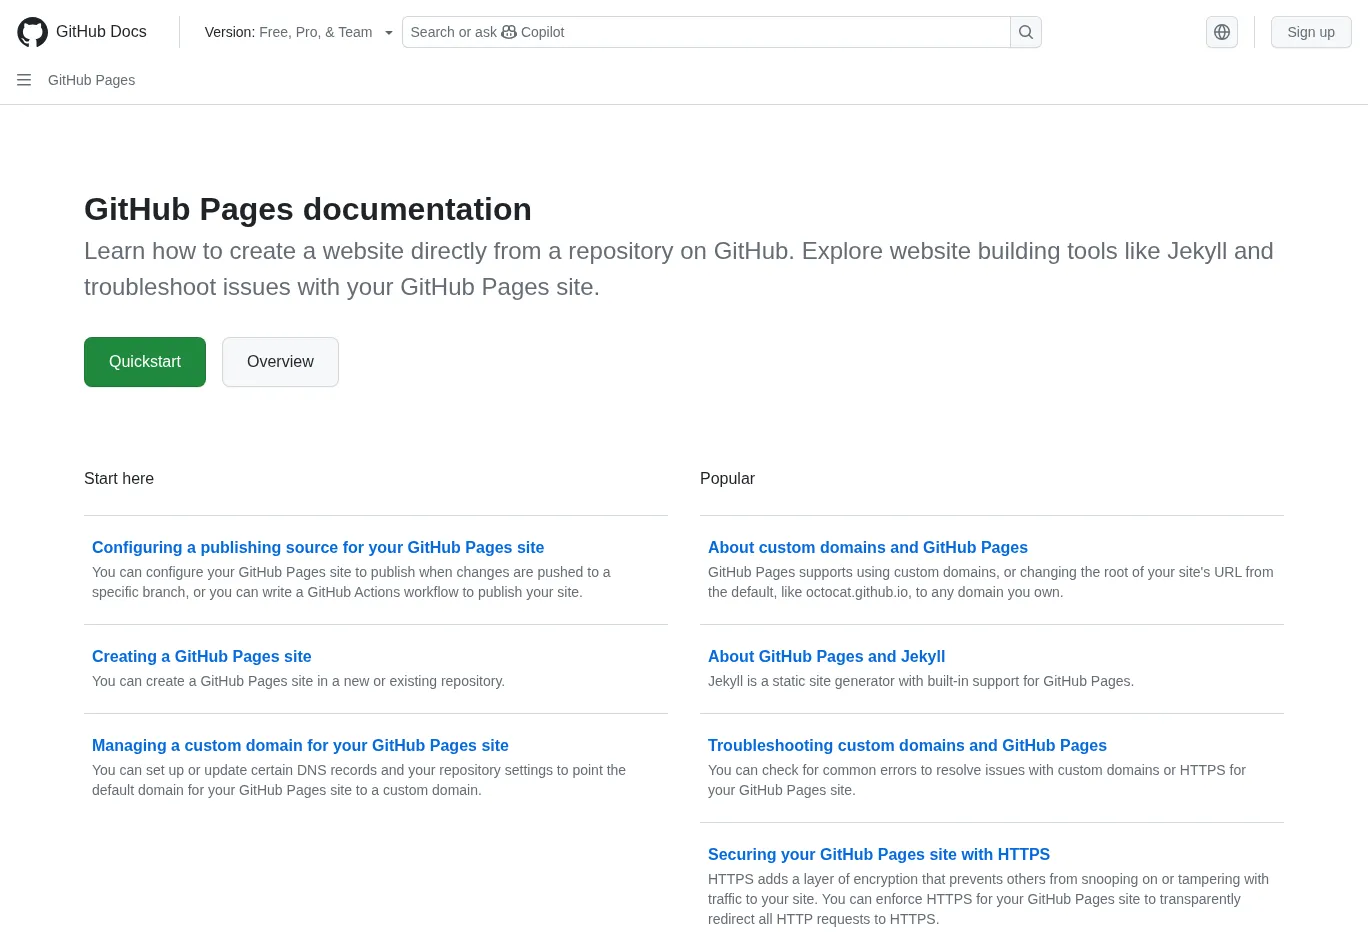Open Configuring a publishing source link
This screenshot has height=950, width=1368.
pyautogui.click(x=318, y=547)
